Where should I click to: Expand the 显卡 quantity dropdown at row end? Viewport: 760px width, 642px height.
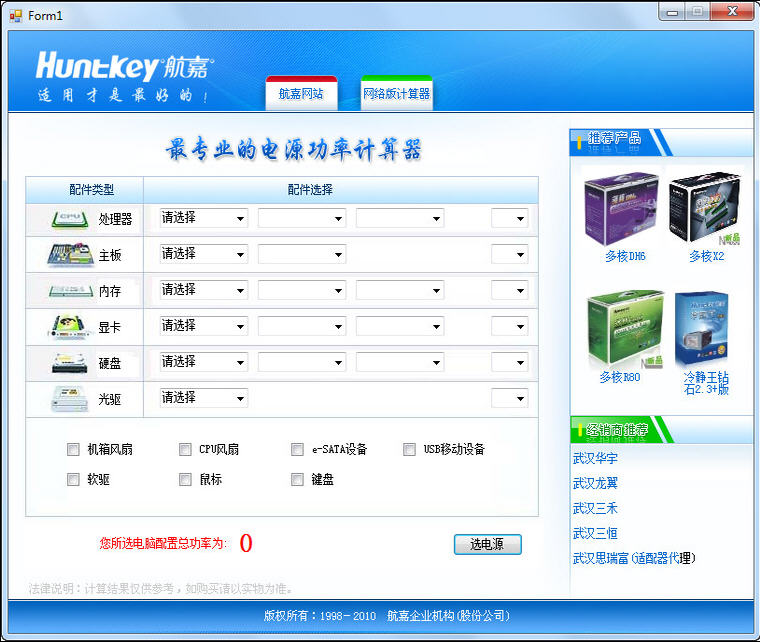point(509,326)
